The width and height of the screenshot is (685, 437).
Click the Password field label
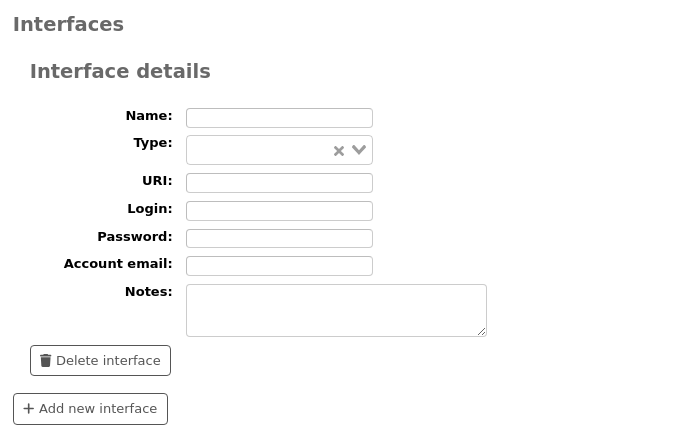(135, 237)
